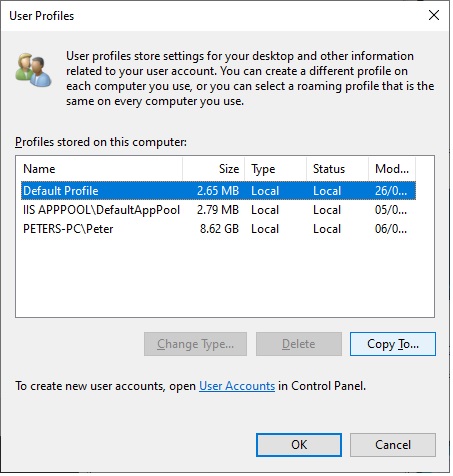Viewport: 453px width, 476px height.
Task: Click the User Profiles title text
Action: [x=42, y=16]
